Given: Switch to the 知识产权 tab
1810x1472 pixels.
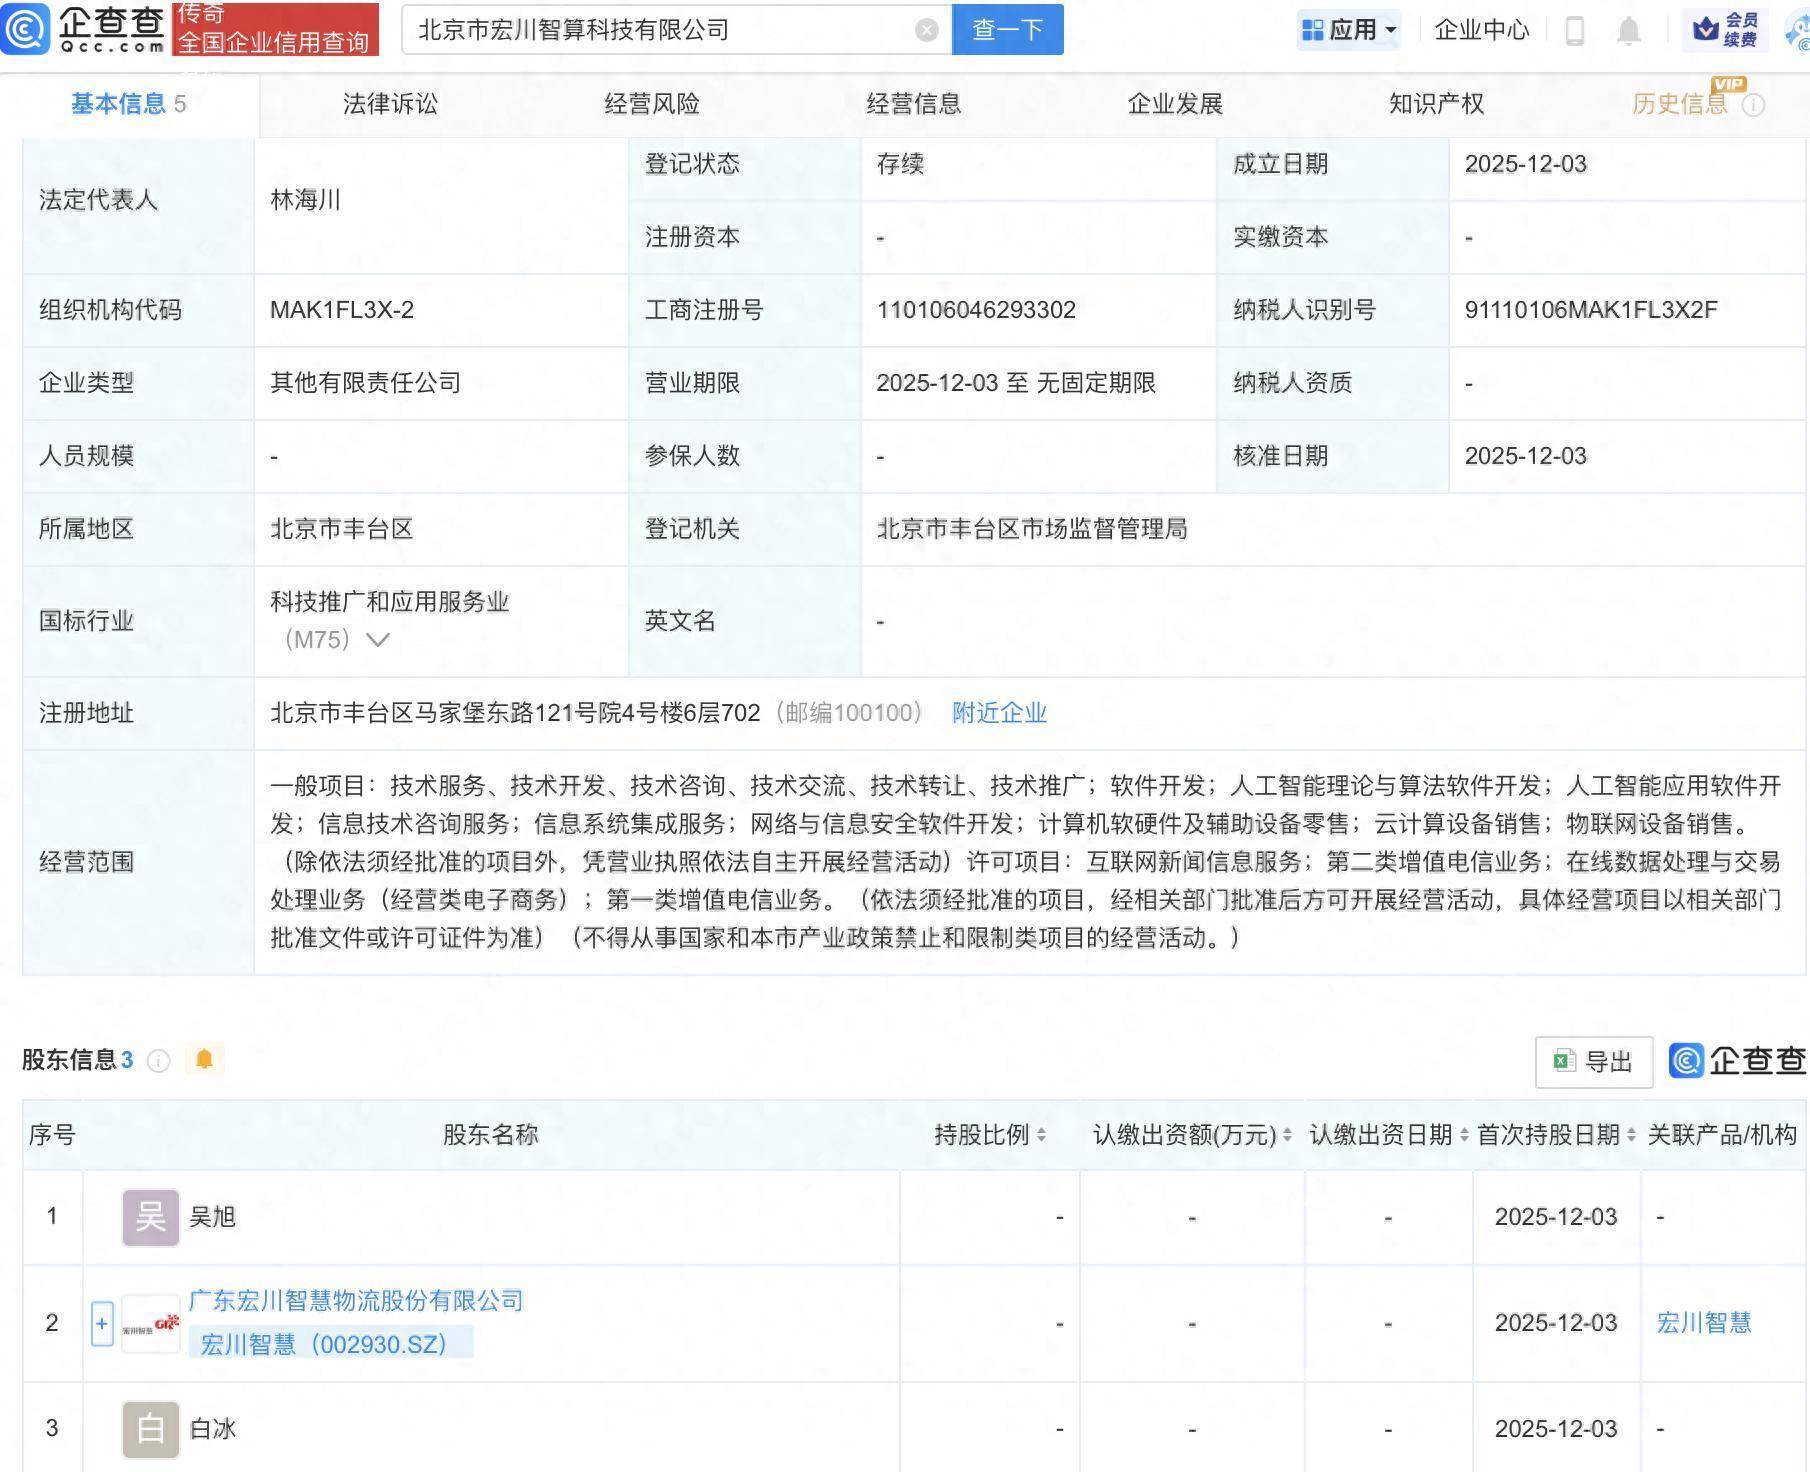Looking at the screenshot, I should (x=1435, y=103).
